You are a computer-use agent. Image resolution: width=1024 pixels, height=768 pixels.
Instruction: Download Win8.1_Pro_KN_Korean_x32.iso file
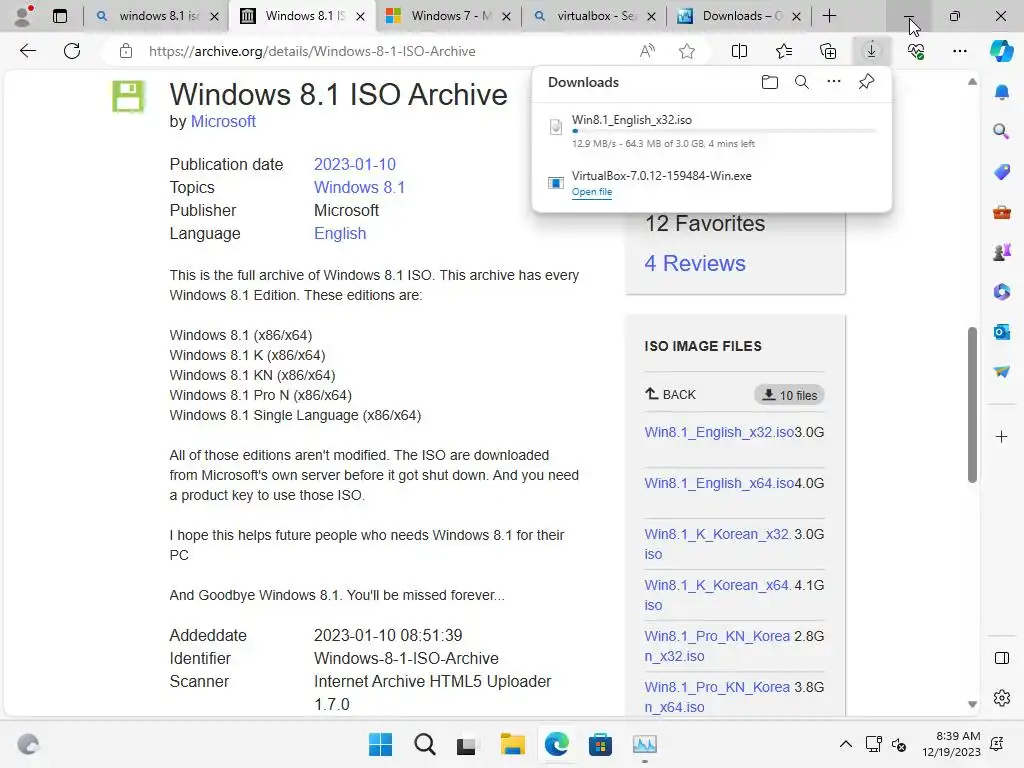coord(717,646)
